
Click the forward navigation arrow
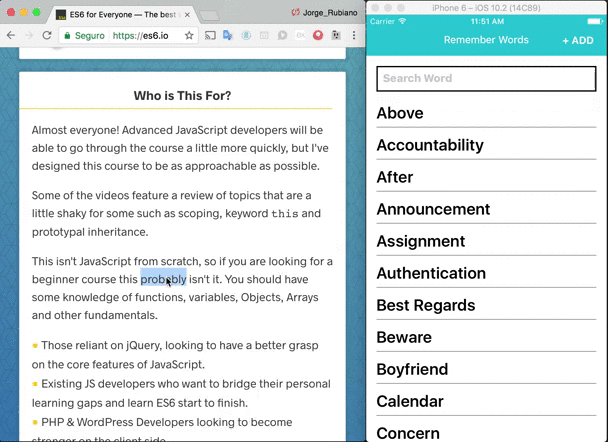click(x=29, y=36)
